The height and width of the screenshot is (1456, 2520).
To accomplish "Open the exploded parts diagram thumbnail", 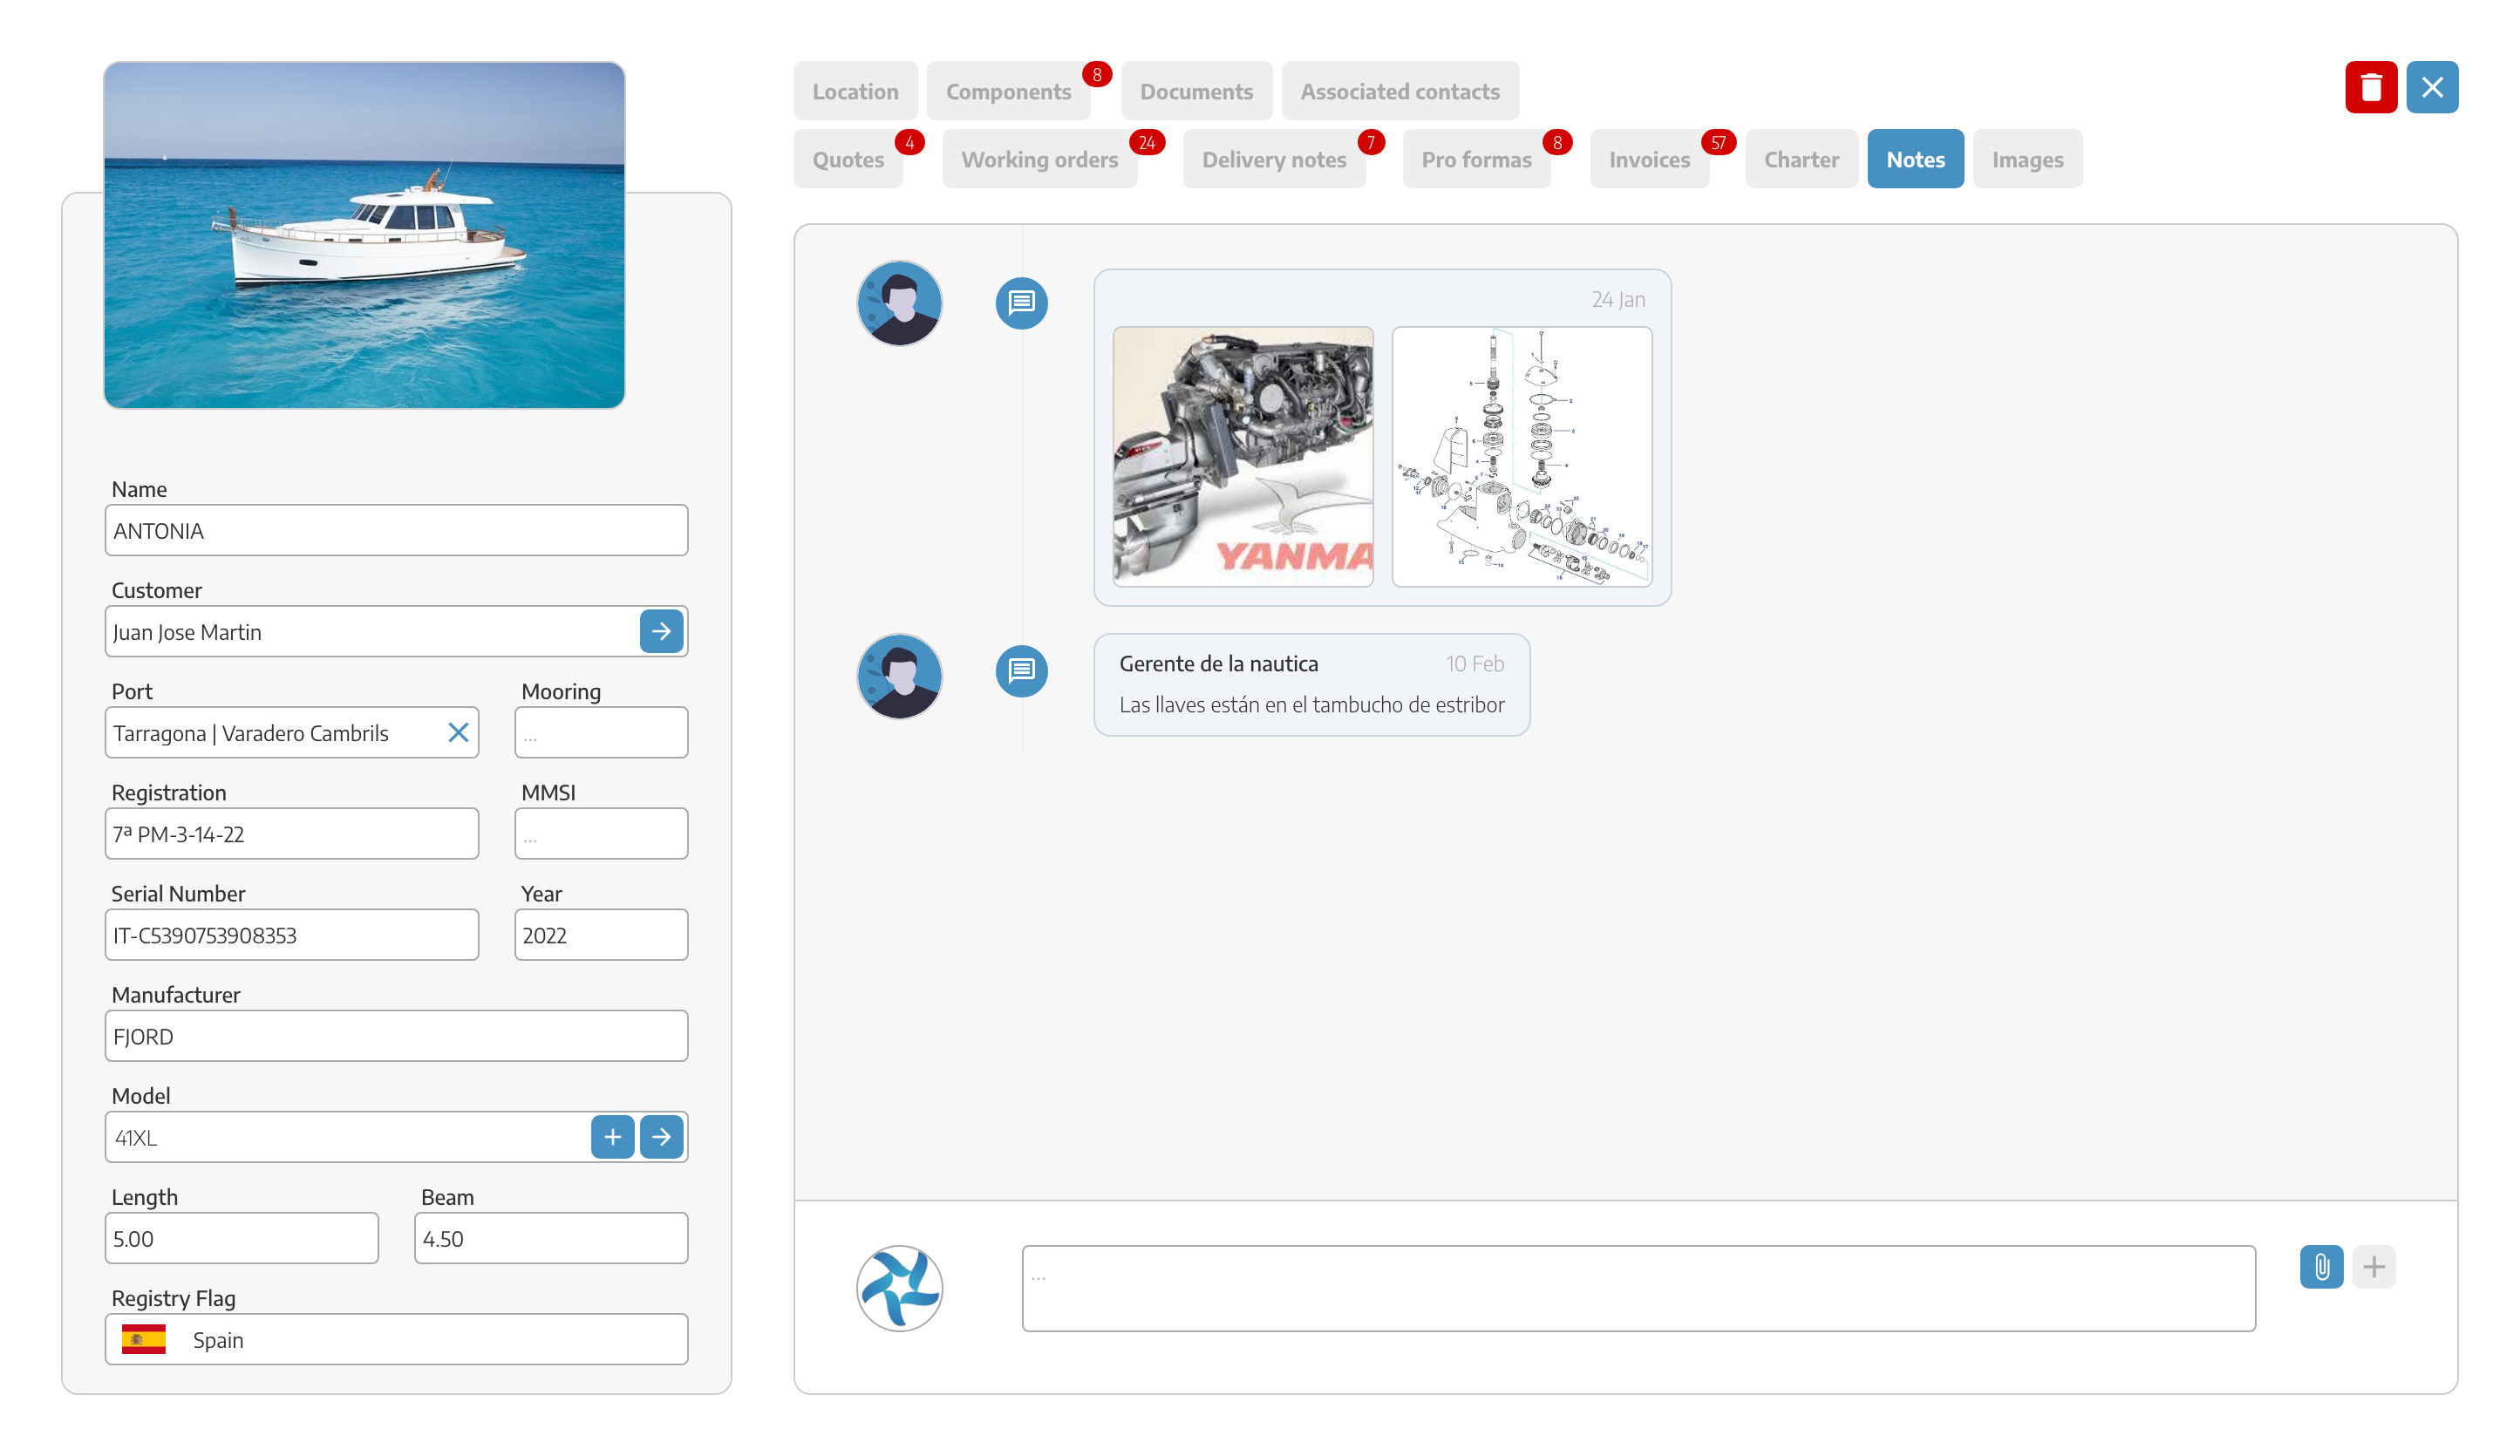I will (x=1522, y=456).
